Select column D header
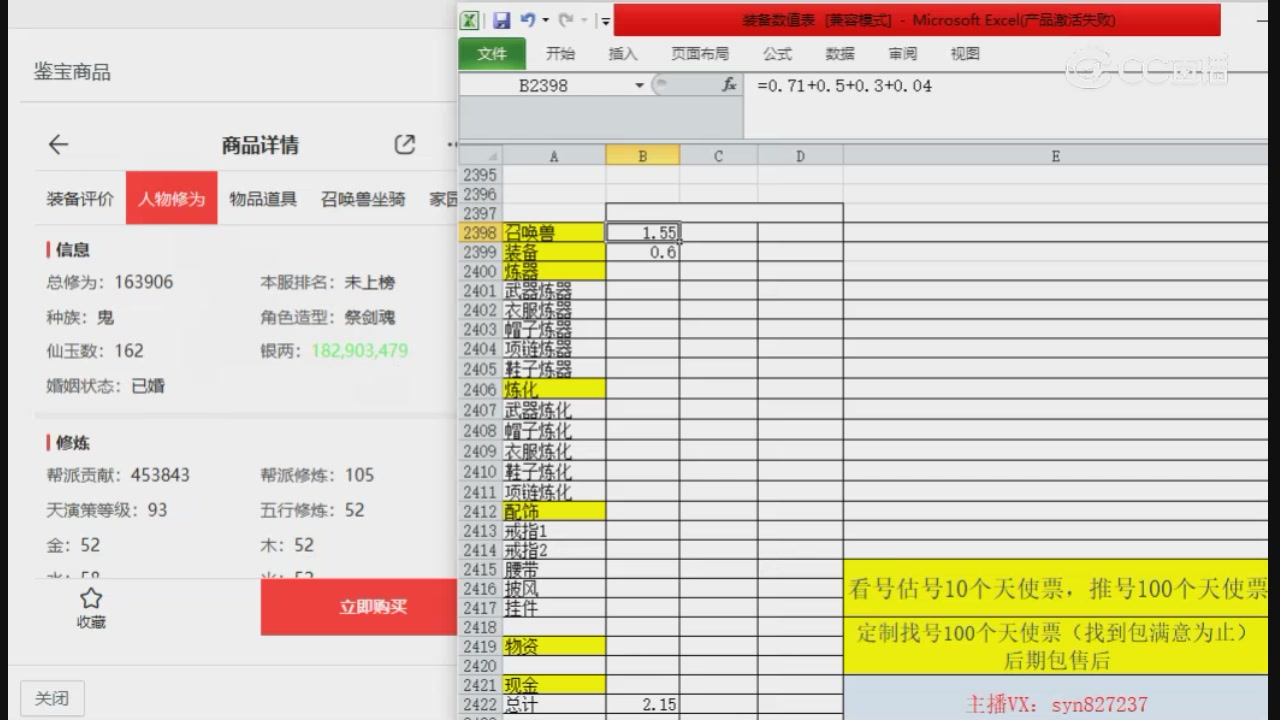 click(800, 156)
